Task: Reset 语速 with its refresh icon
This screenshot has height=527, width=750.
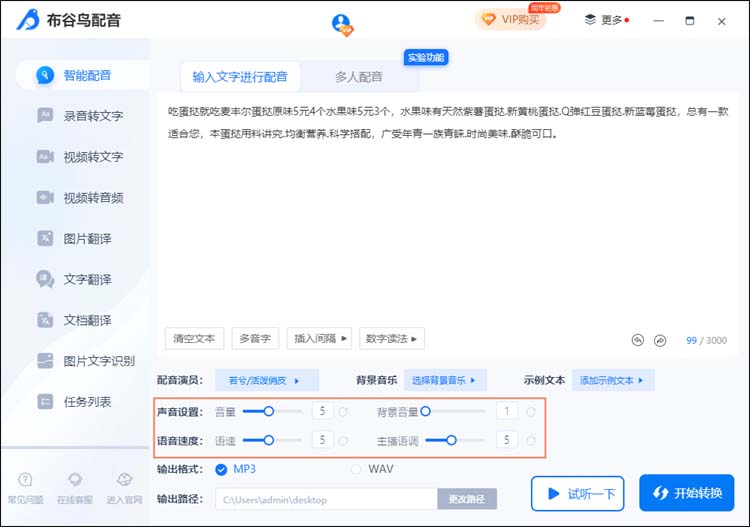Action: tap(343, 440)
